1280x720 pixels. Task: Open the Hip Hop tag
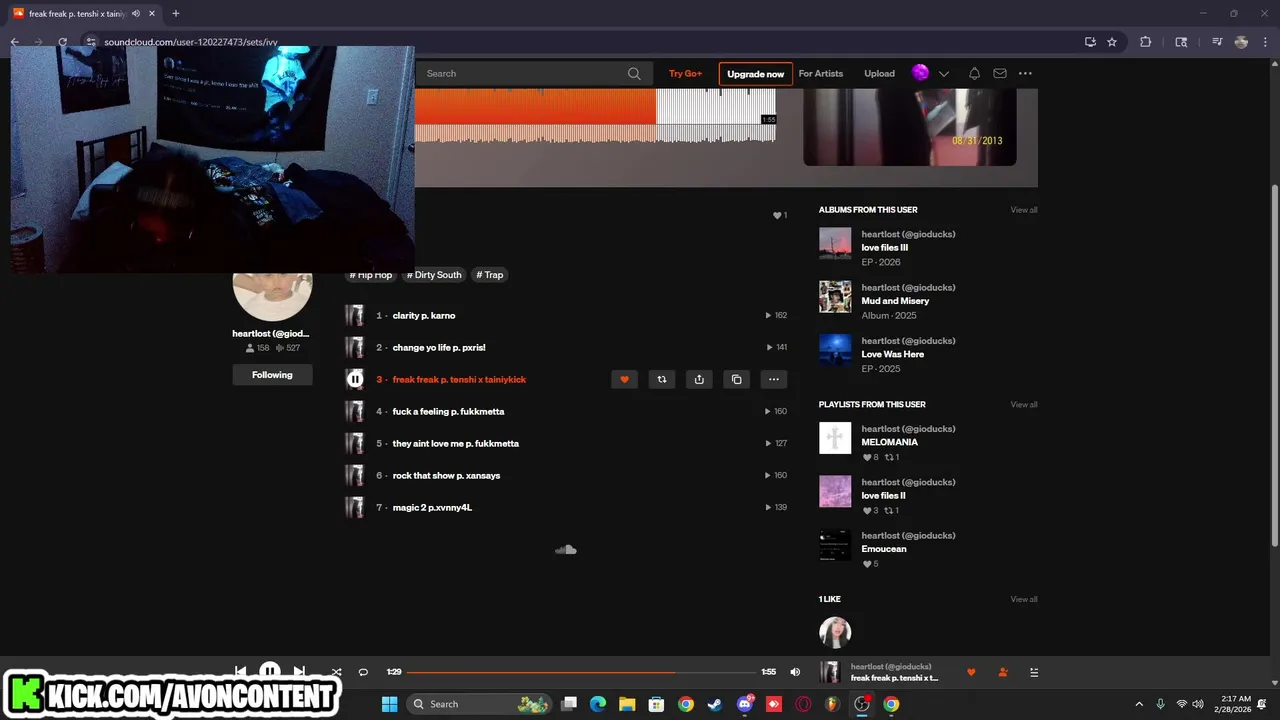(x=371, y=275)
